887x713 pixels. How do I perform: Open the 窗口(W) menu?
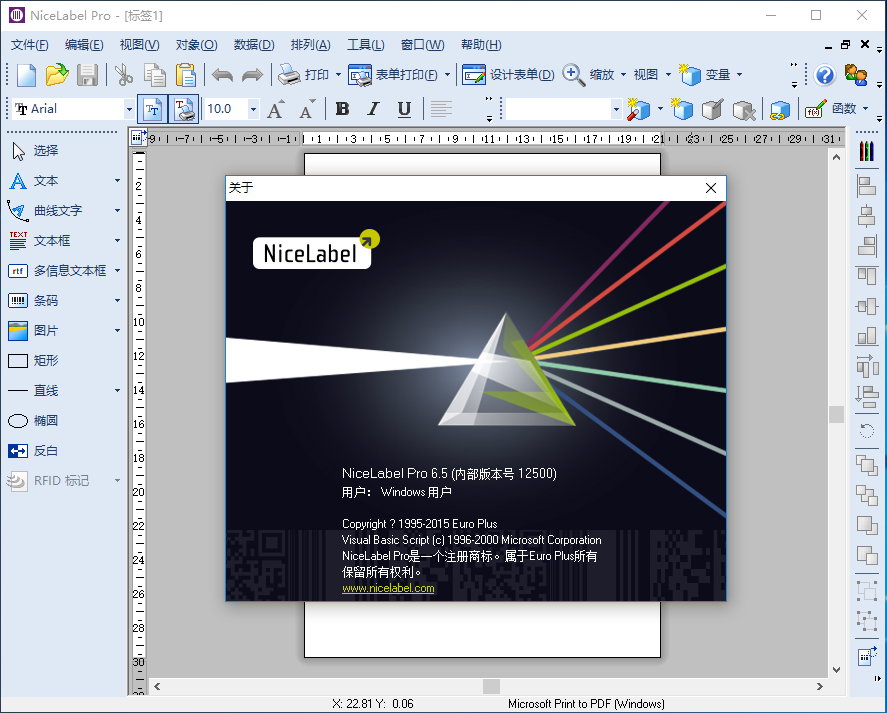coord(423,45)
